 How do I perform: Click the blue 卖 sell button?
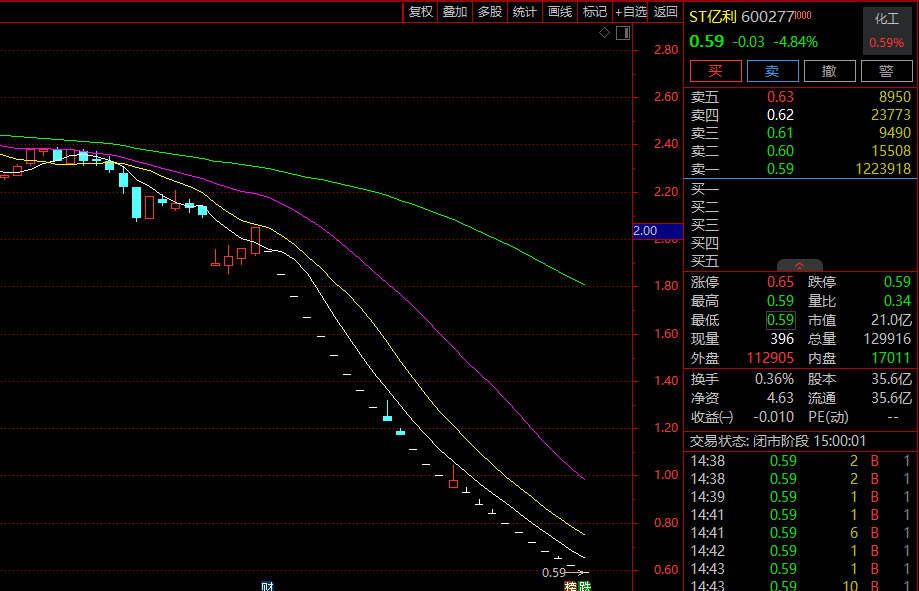tap(772, 71)
